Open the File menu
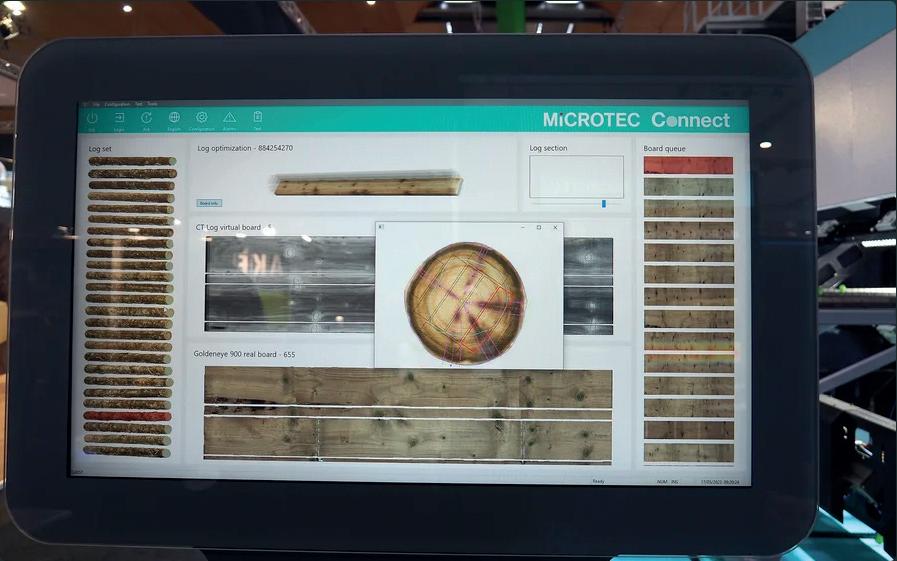The height and width of the screenshot is (561, 897). point(96,105)
